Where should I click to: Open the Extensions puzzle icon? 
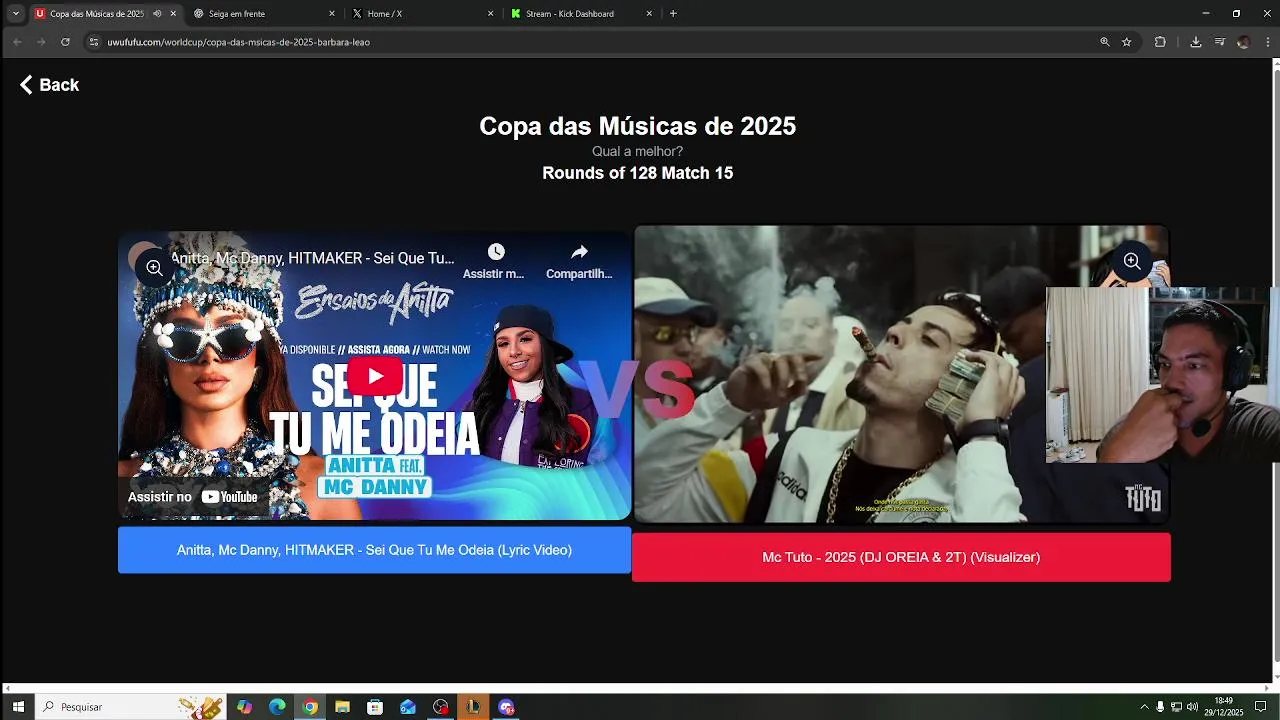1160,42
